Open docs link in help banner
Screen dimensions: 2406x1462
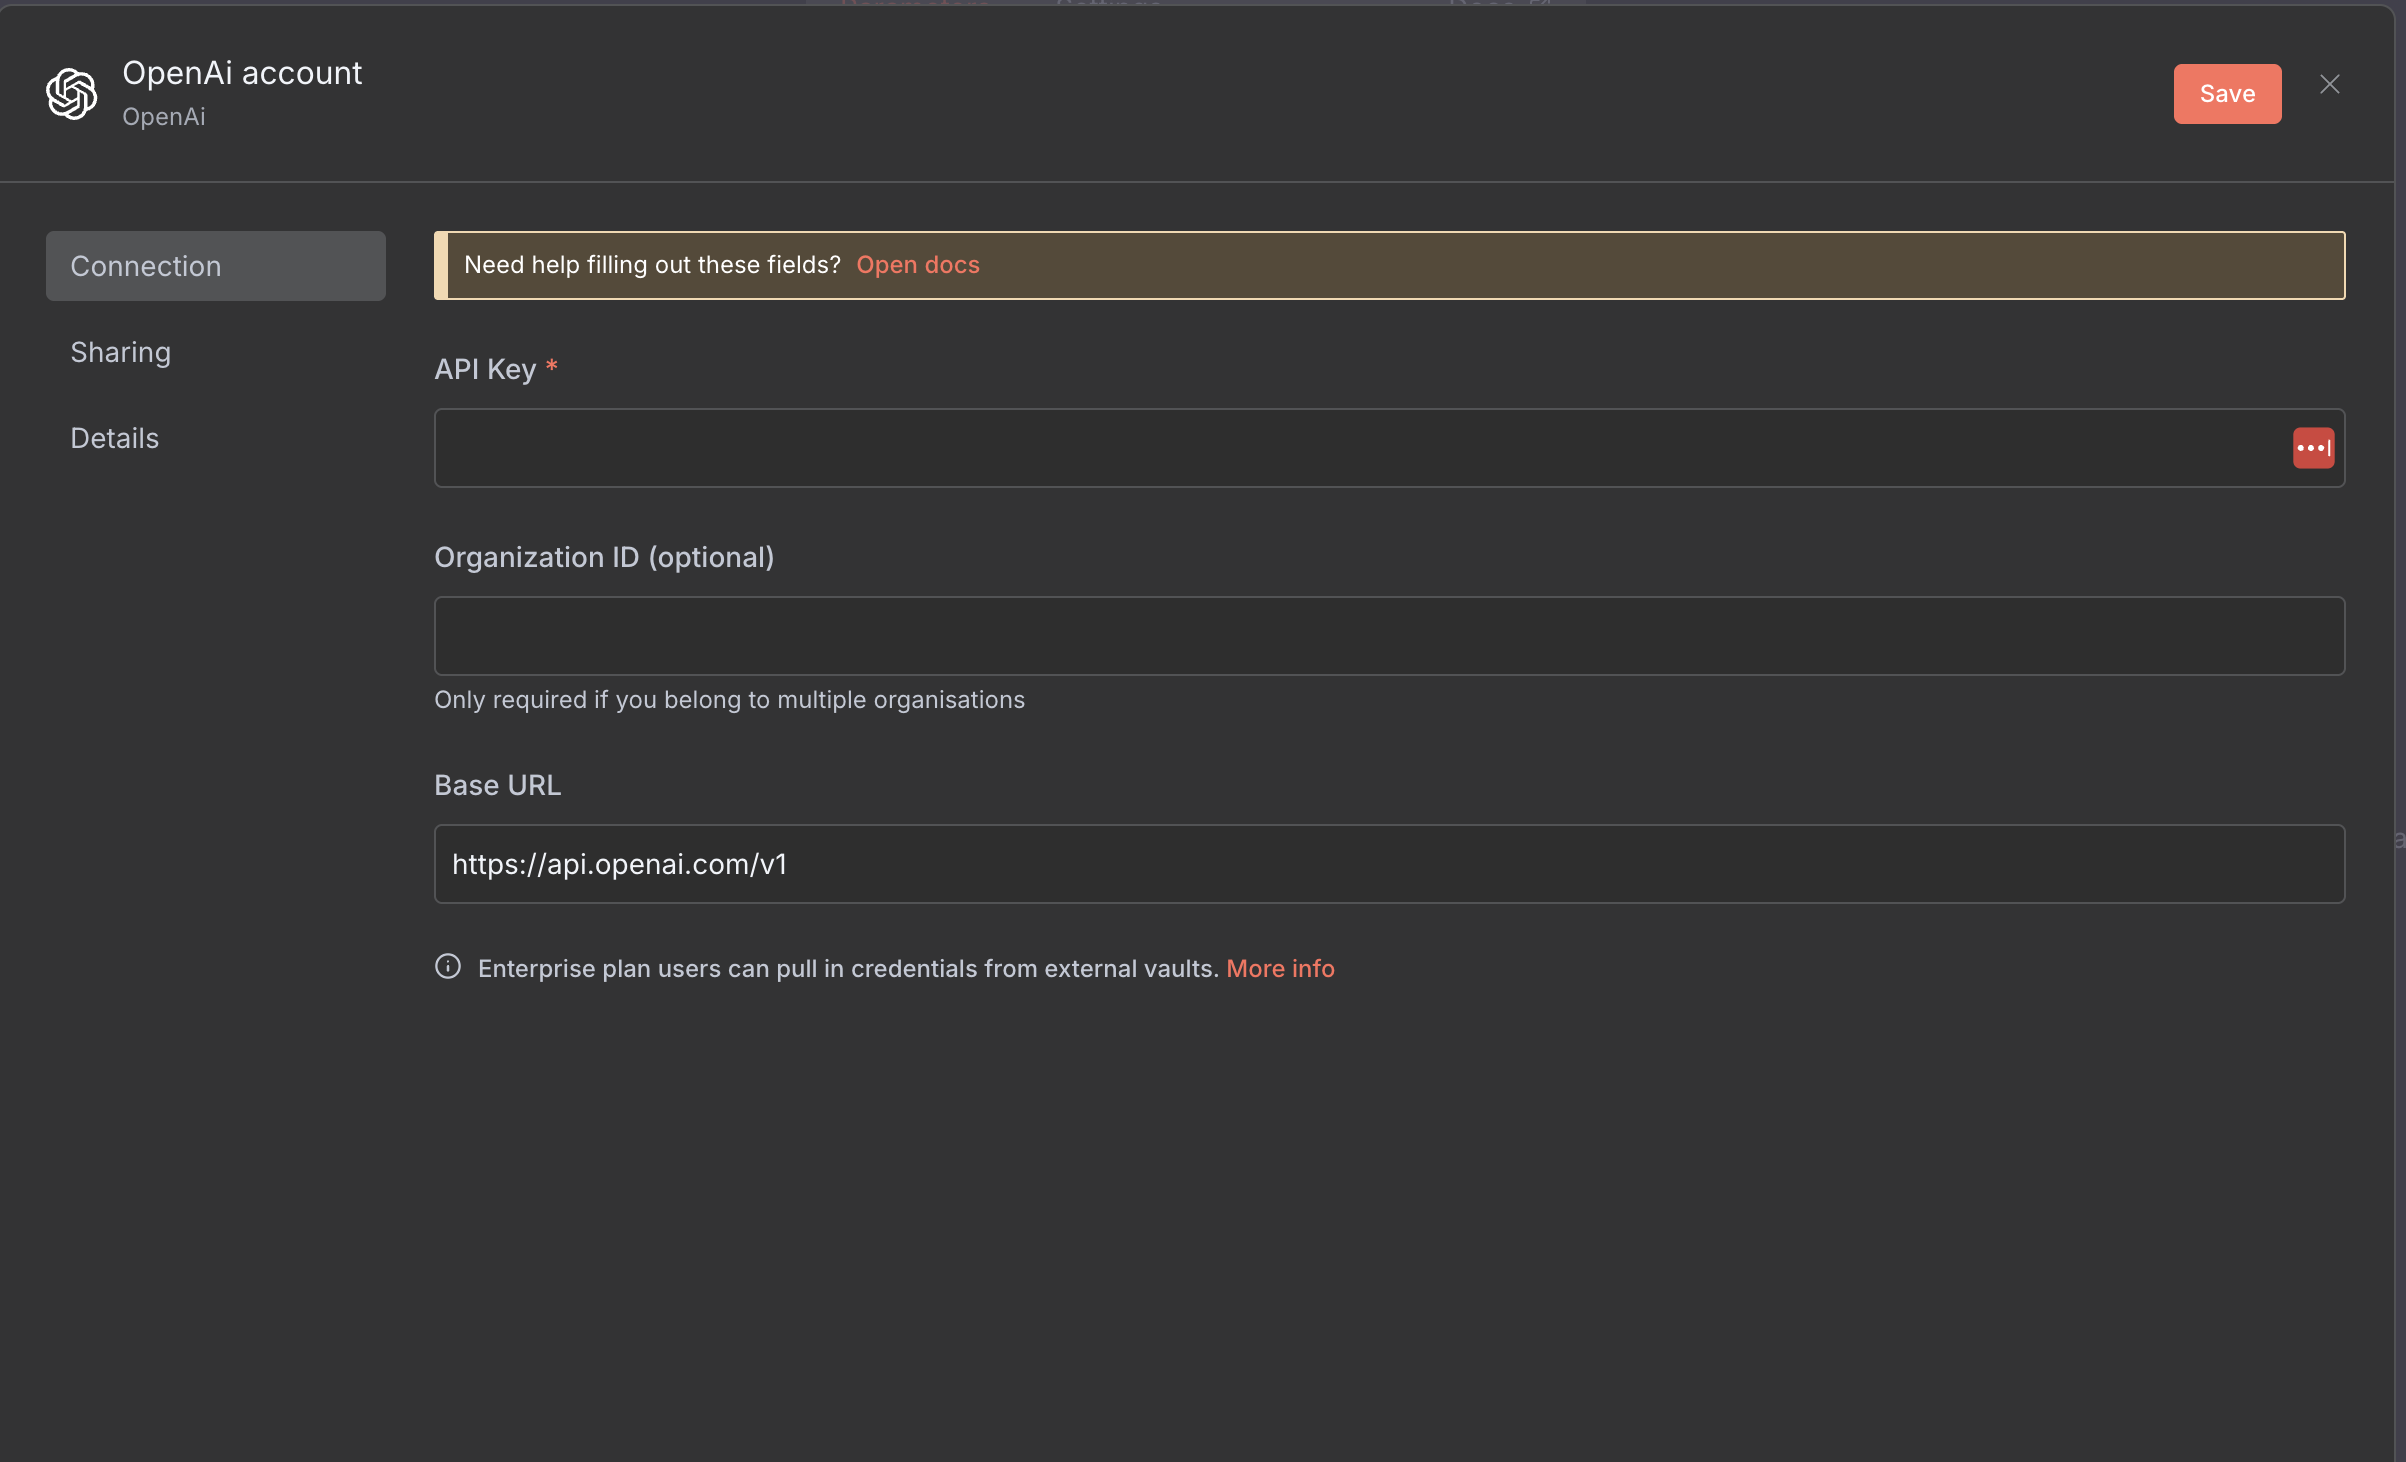click(x=918, y=265)
